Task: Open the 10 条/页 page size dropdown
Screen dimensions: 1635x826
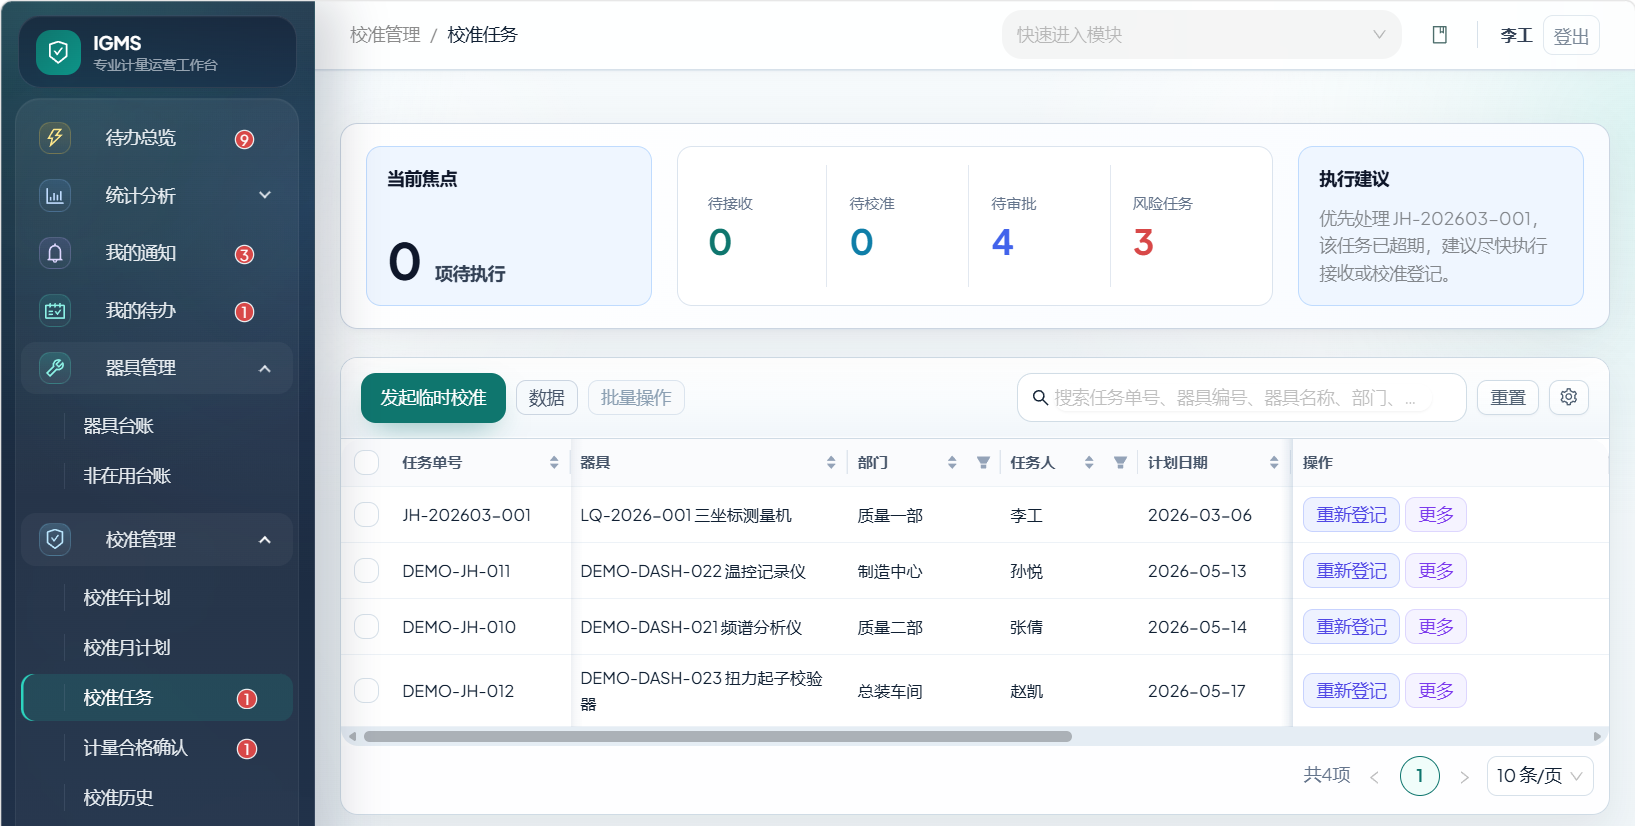Action: pyautogui.click(x=1540, y=776)
